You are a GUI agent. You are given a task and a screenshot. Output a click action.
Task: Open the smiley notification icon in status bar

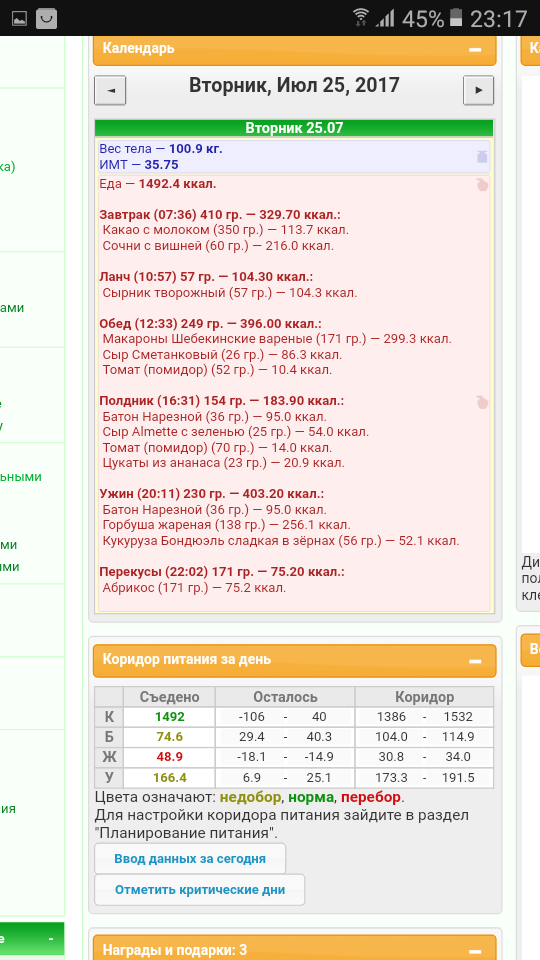click(47, 18)
